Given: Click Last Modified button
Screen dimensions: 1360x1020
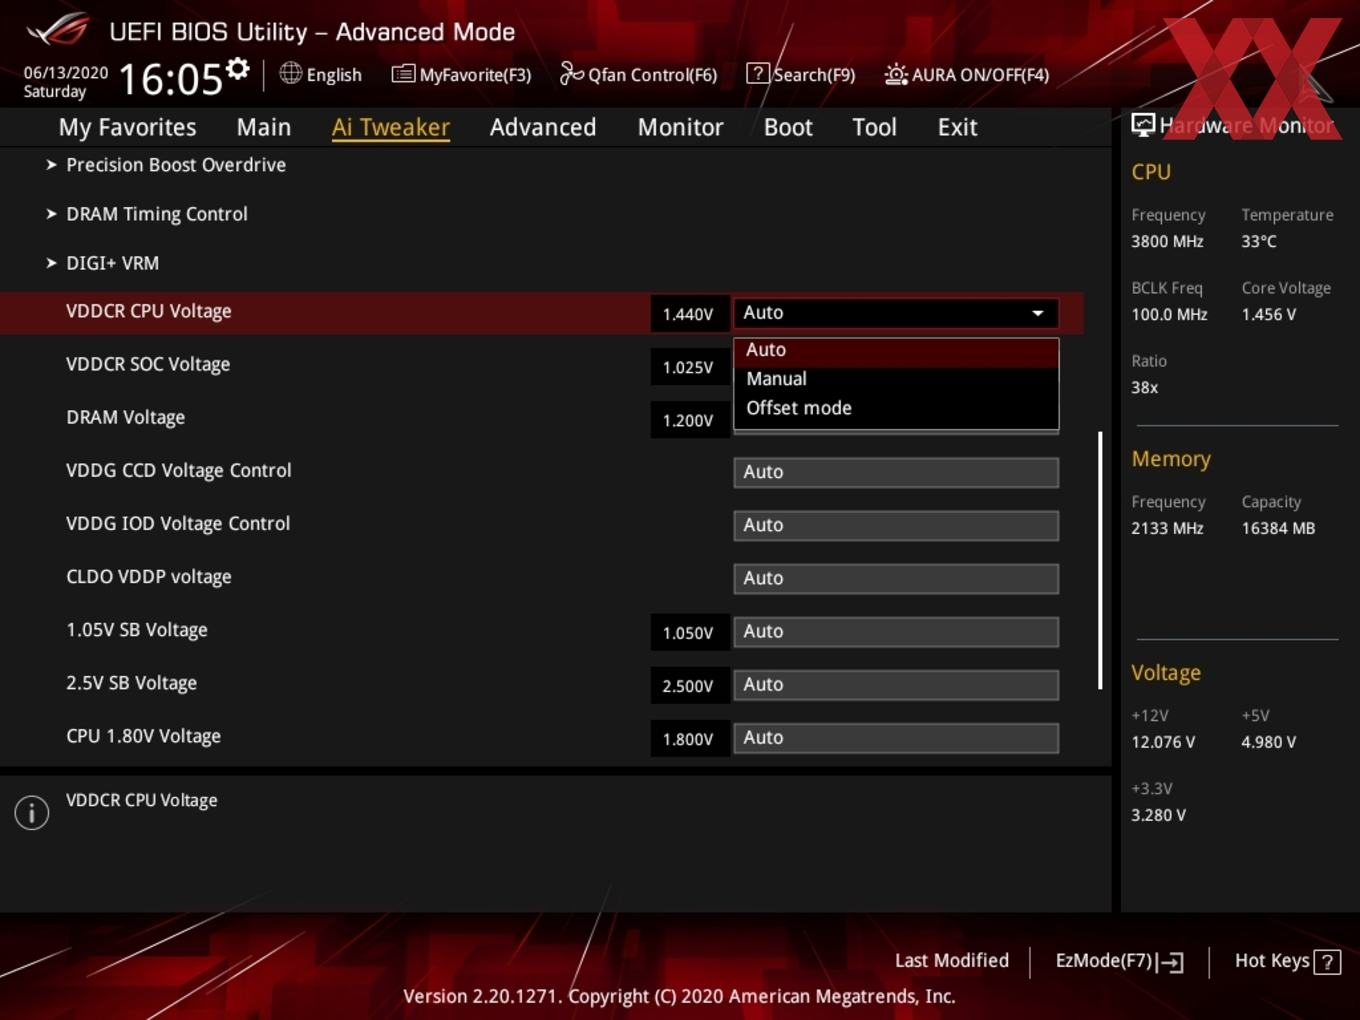Looking at the screenshot, I should click(952, 960).
